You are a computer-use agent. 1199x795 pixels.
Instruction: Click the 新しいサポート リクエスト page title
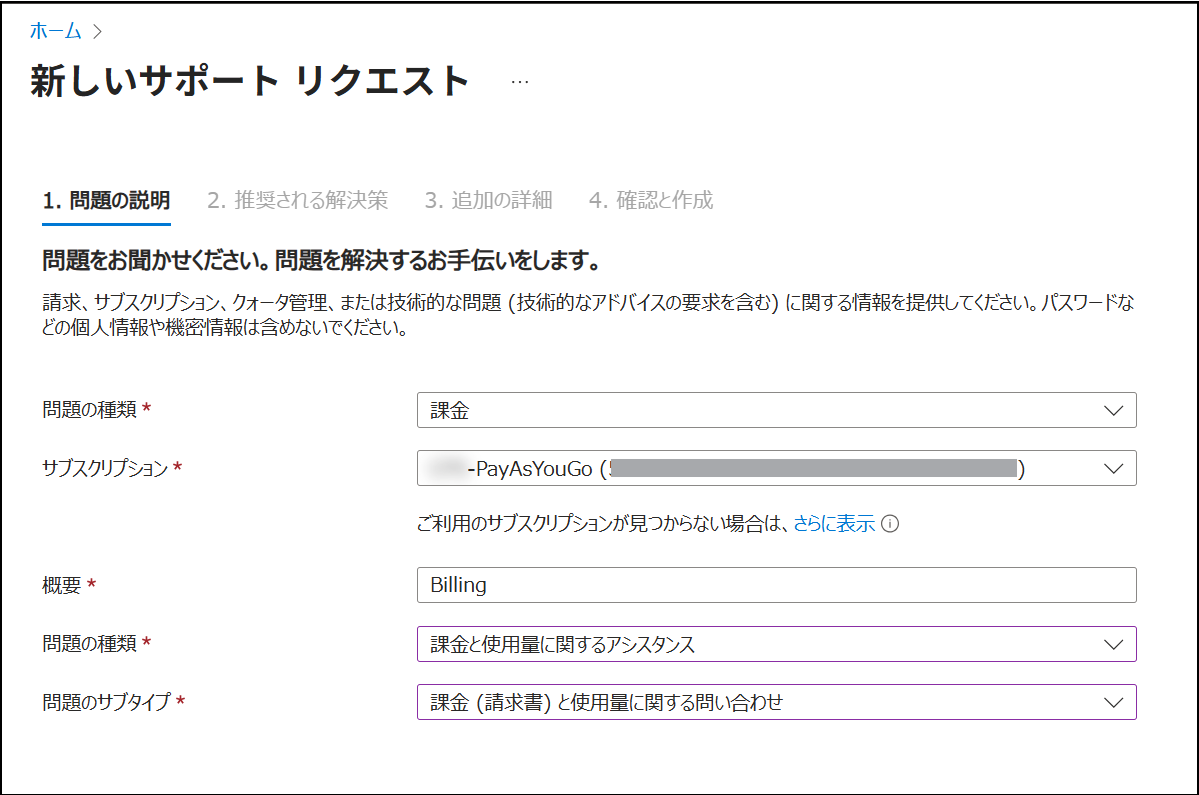tap(250, 80)
